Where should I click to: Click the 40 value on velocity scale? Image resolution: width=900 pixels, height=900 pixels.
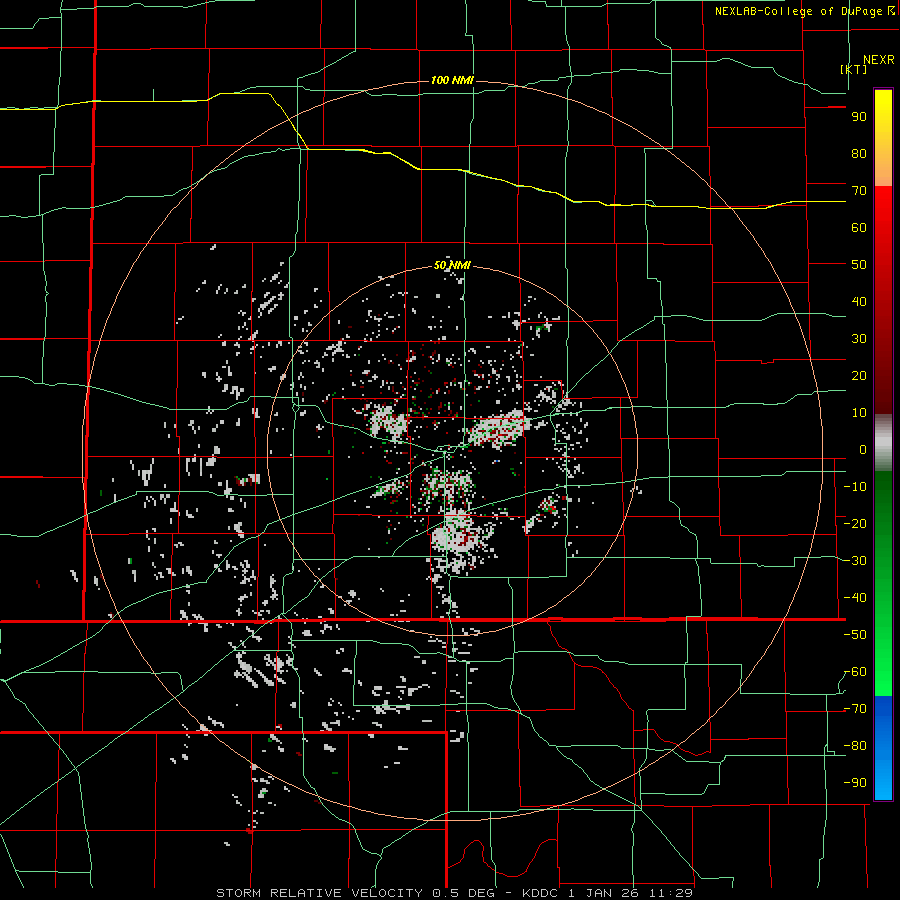(x=859, y=302)
